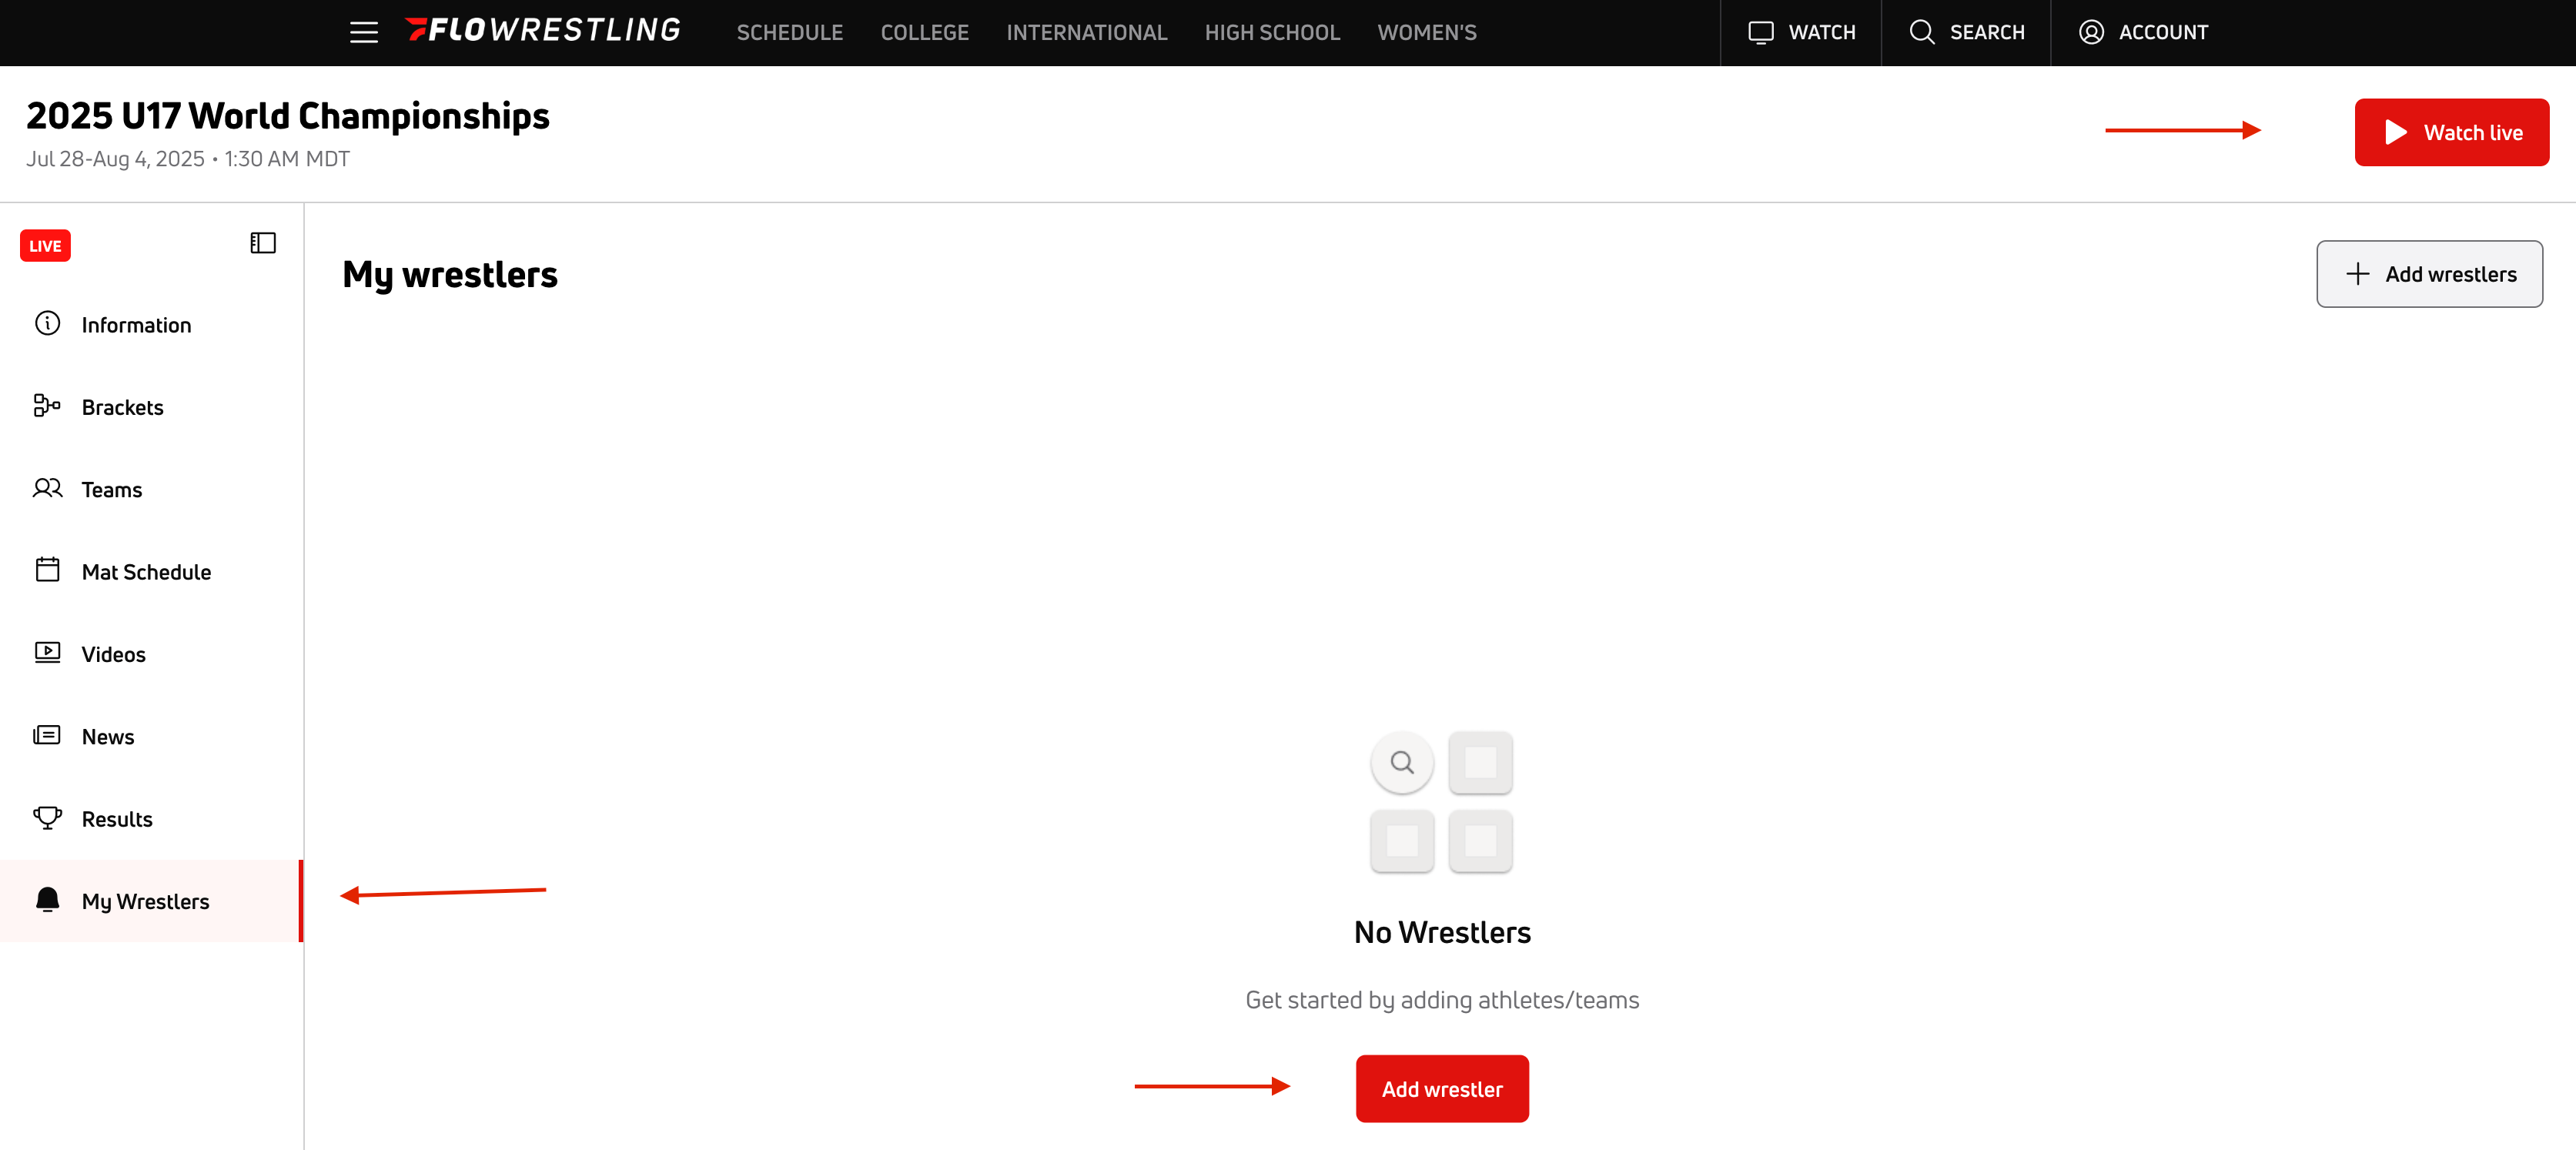This screenshot has height=1150, width=2576.
Task: Click the LIVE badge
Action: coord(45,246)
